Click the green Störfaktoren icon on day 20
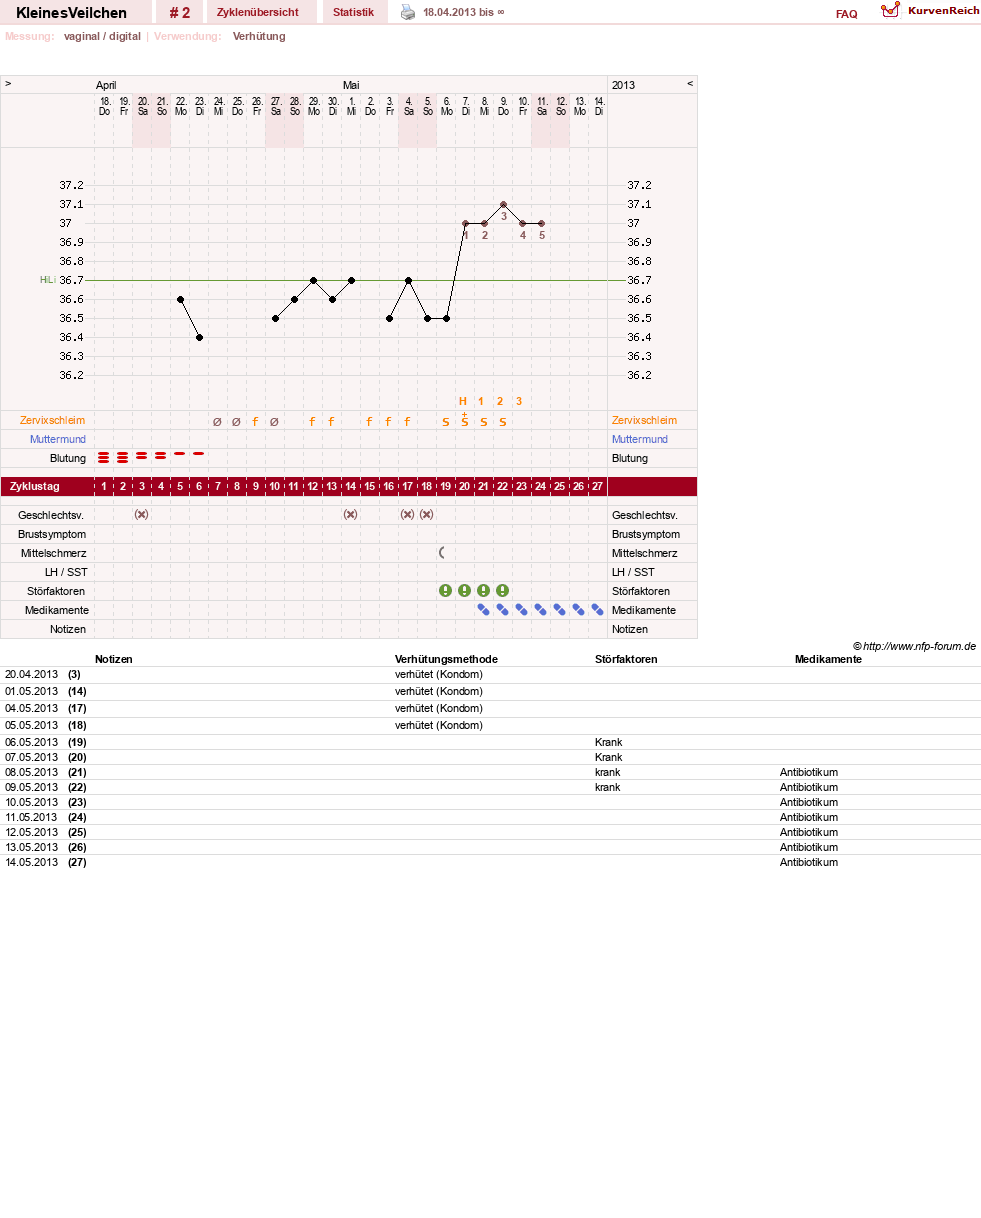Viewport: 981px width, 1218px height. tap(464, 591)
